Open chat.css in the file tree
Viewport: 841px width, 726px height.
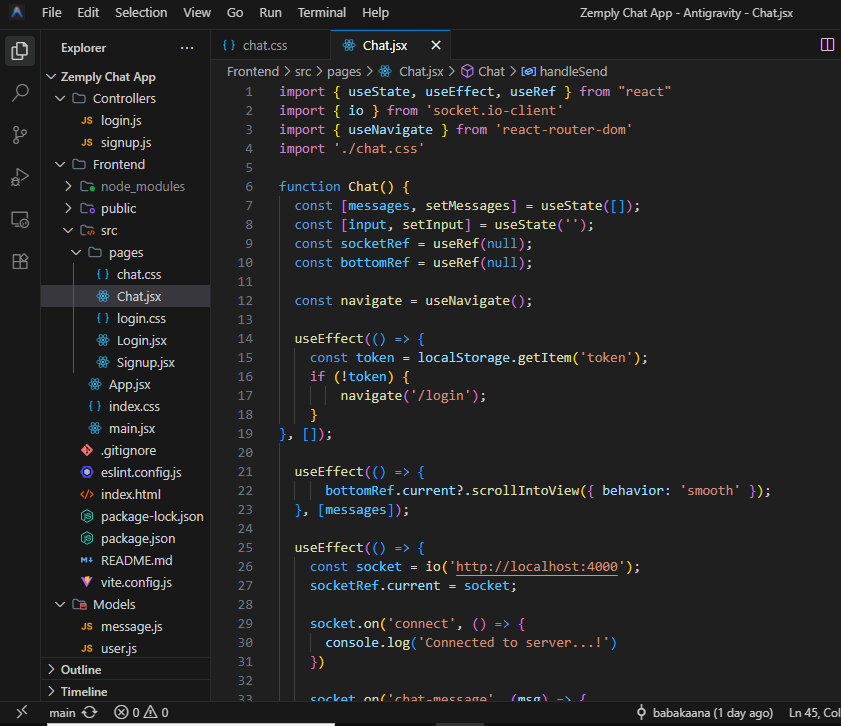126,275
